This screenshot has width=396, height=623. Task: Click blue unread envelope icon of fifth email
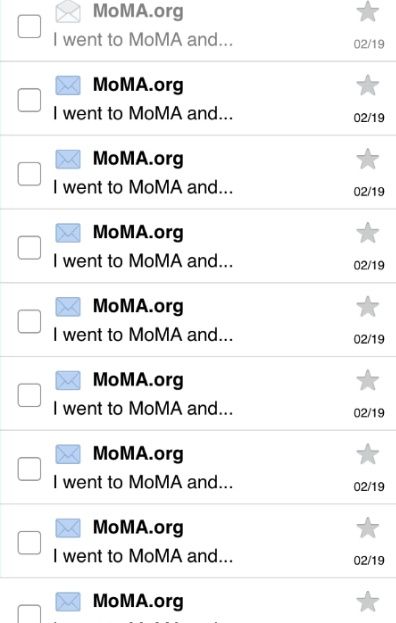[x=68, y=307]
